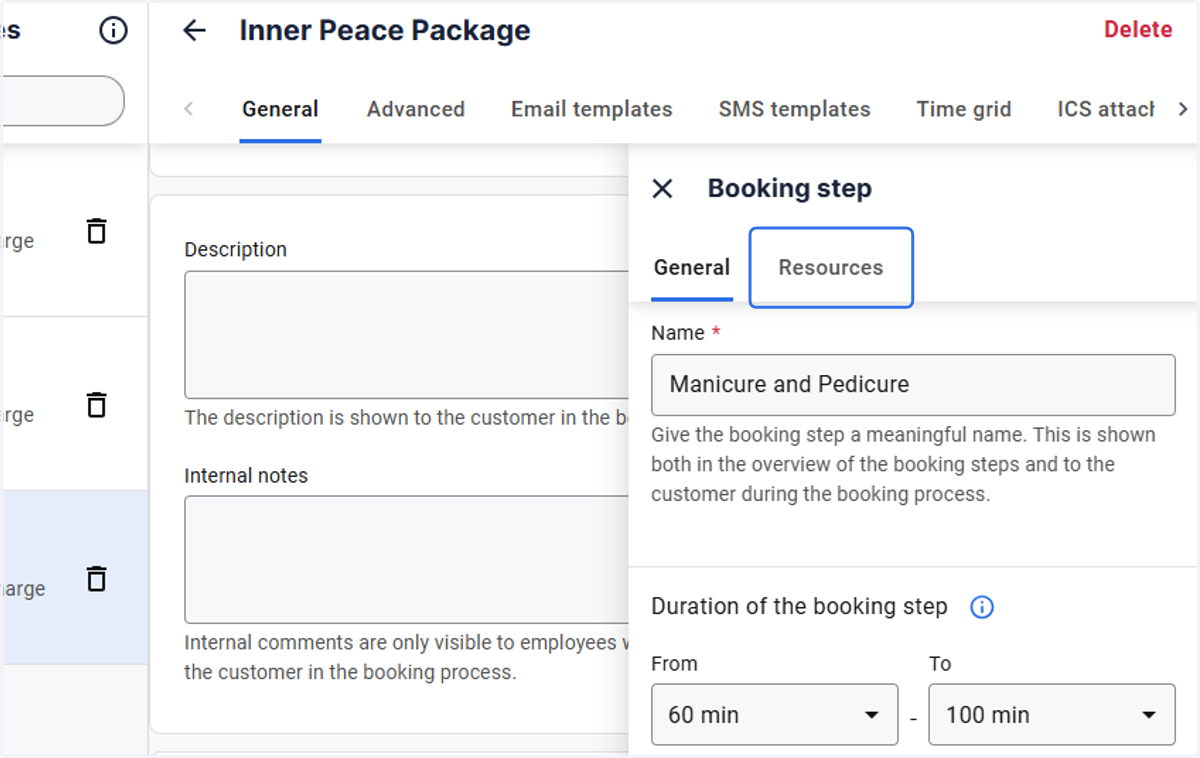Open the SMS templates tab
Image resolution: width=1200 pixels, height=758 pixels.
coord(794,109)
